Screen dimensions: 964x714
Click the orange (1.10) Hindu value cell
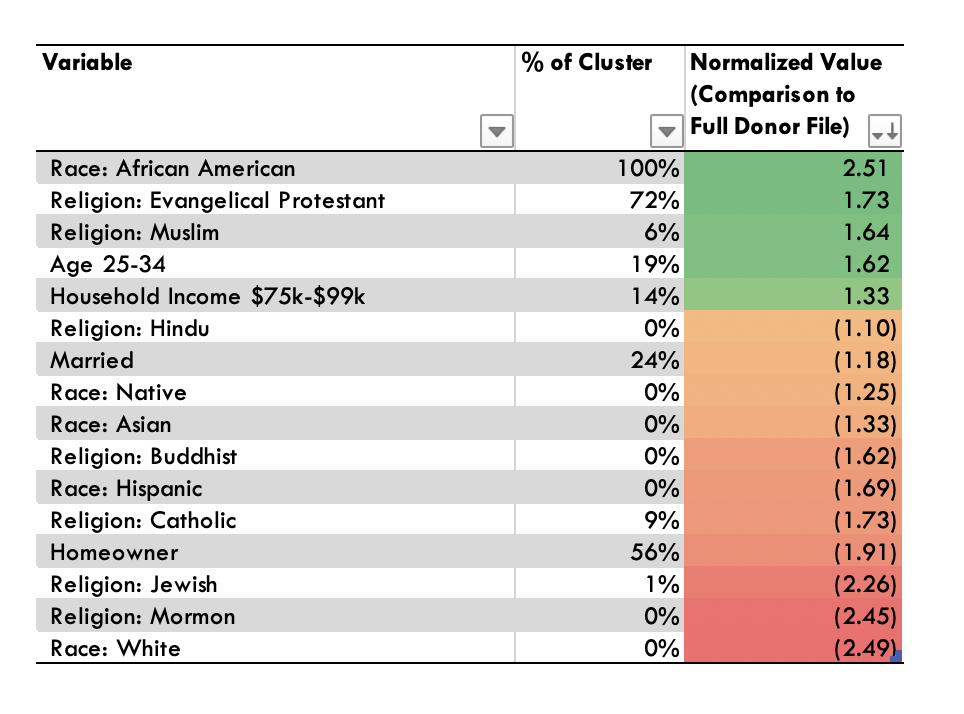click(793, 328)
